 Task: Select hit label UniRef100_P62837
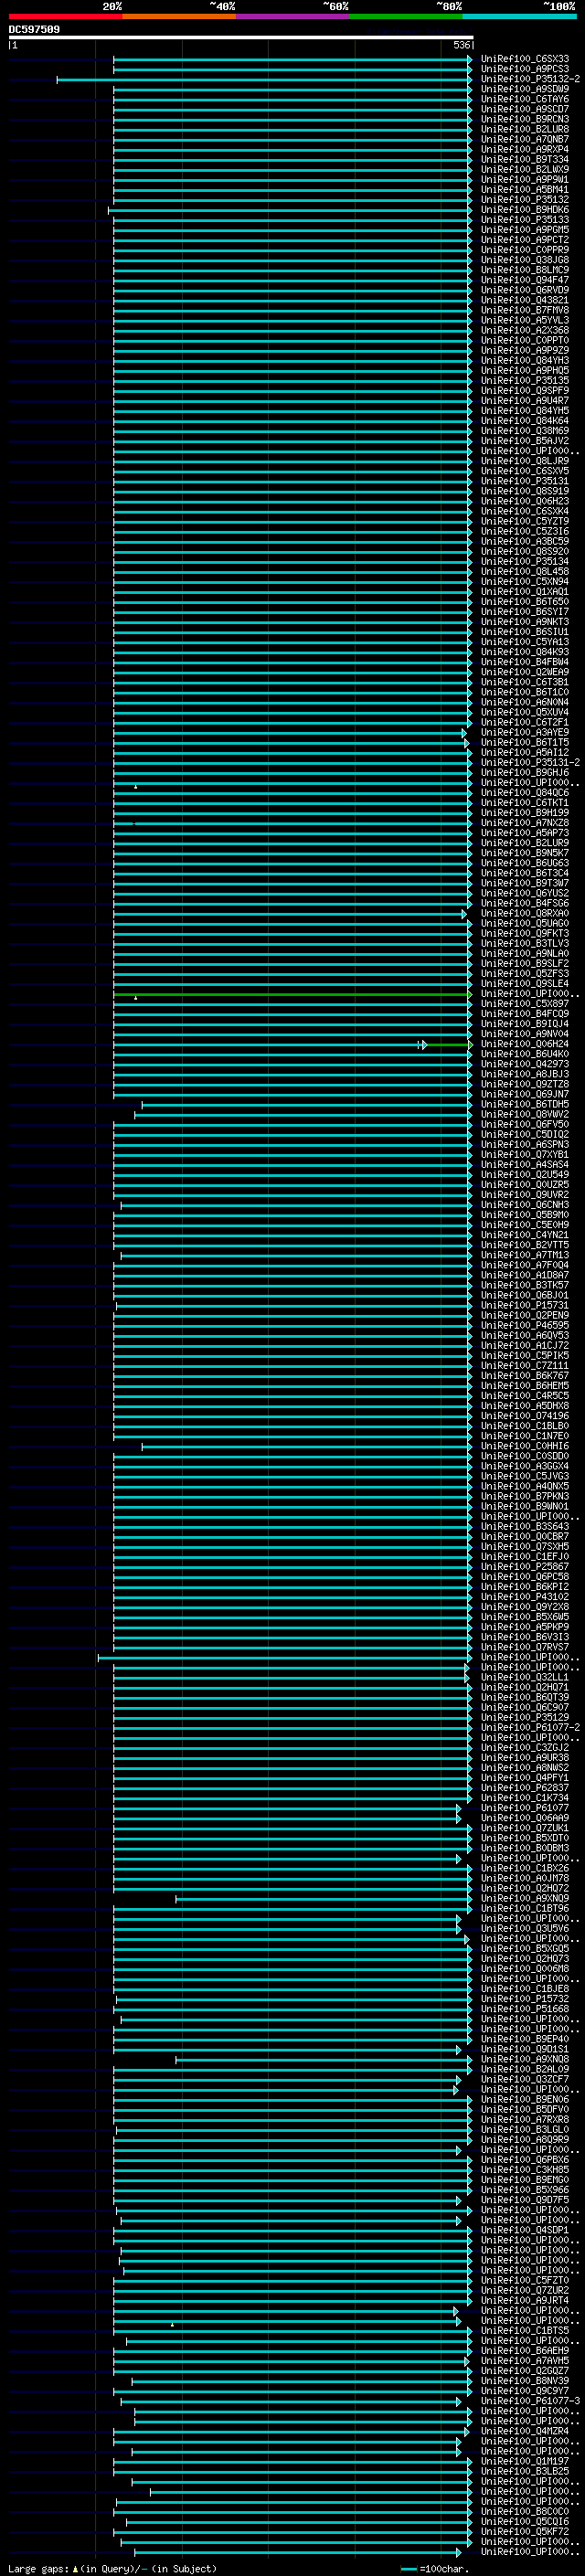[x=525, y=1789]
